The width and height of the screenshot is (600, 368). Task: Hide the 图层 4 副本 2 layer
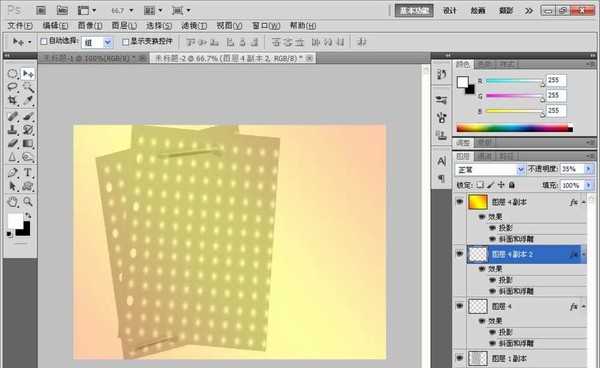[x=460, y=254]
